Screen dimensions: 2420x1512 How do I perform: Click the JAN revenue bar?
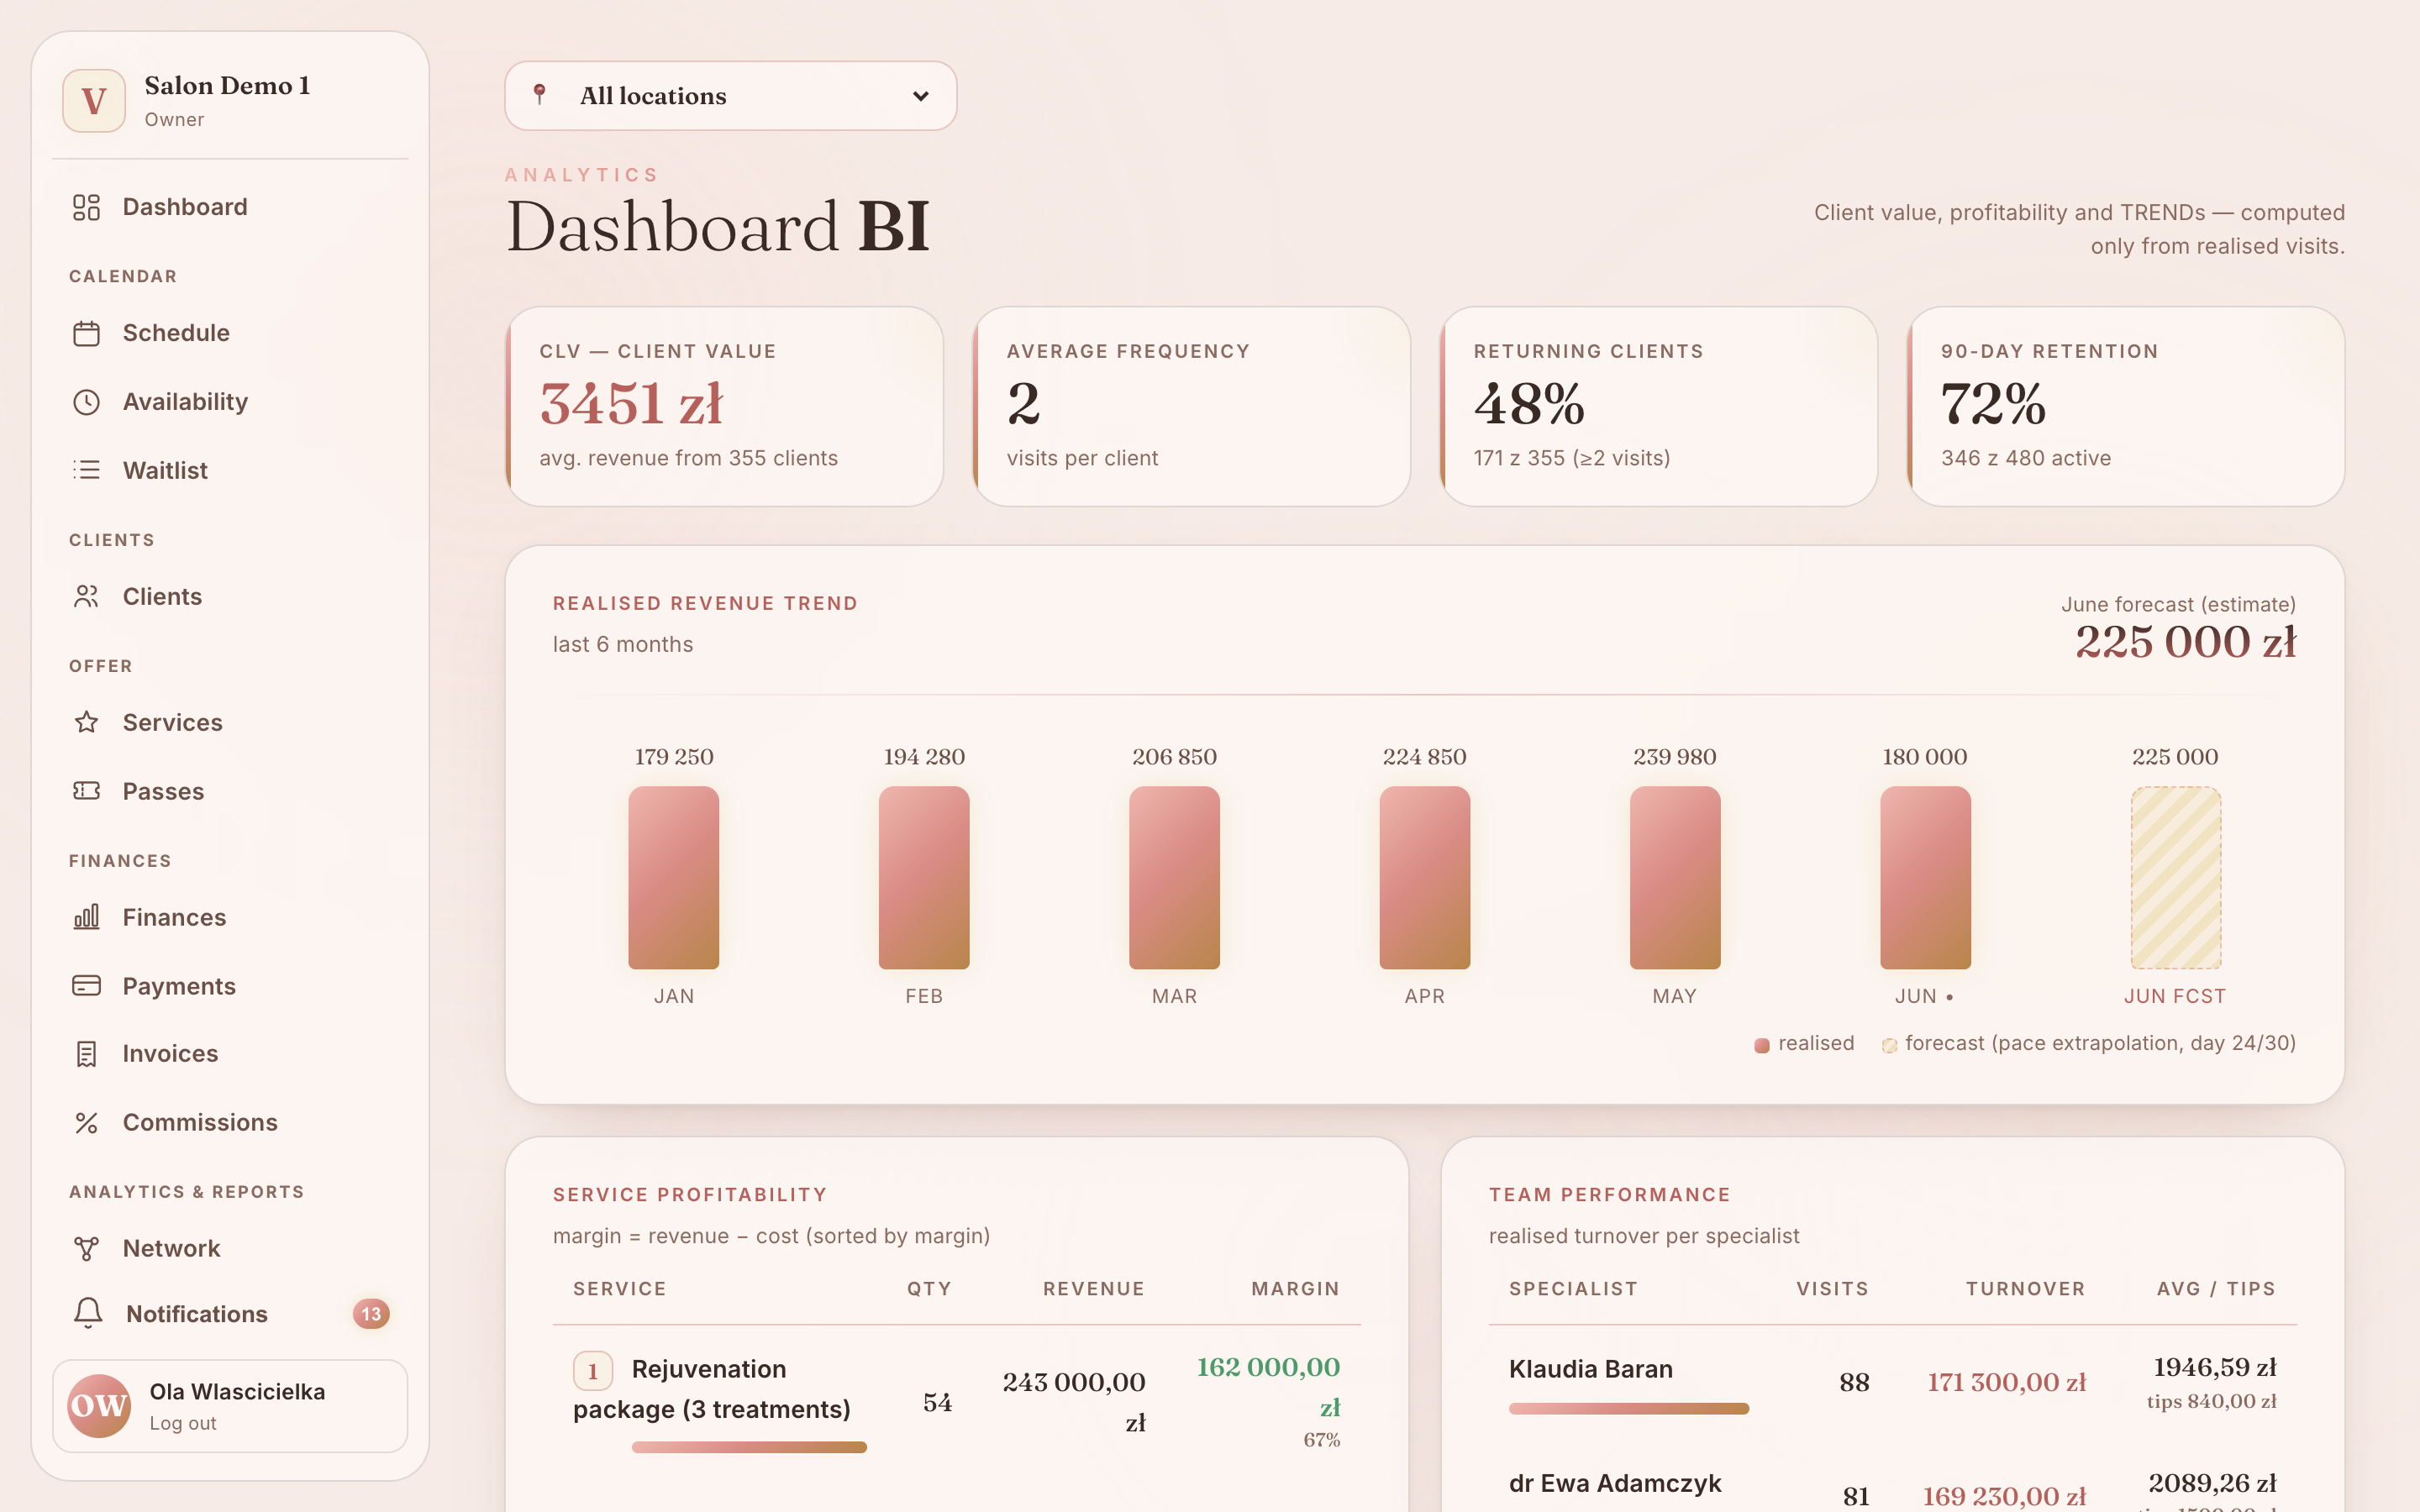674,877
